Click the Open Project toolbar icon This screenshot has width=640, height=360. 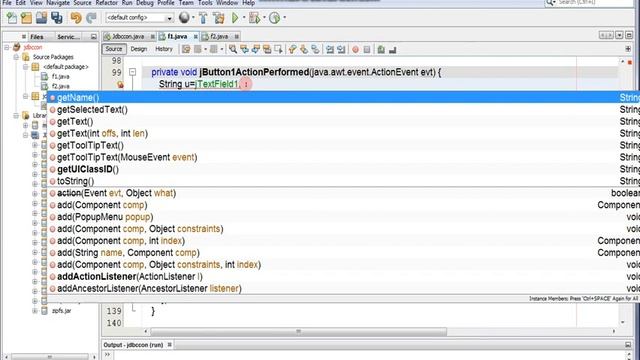click(41, 18)
